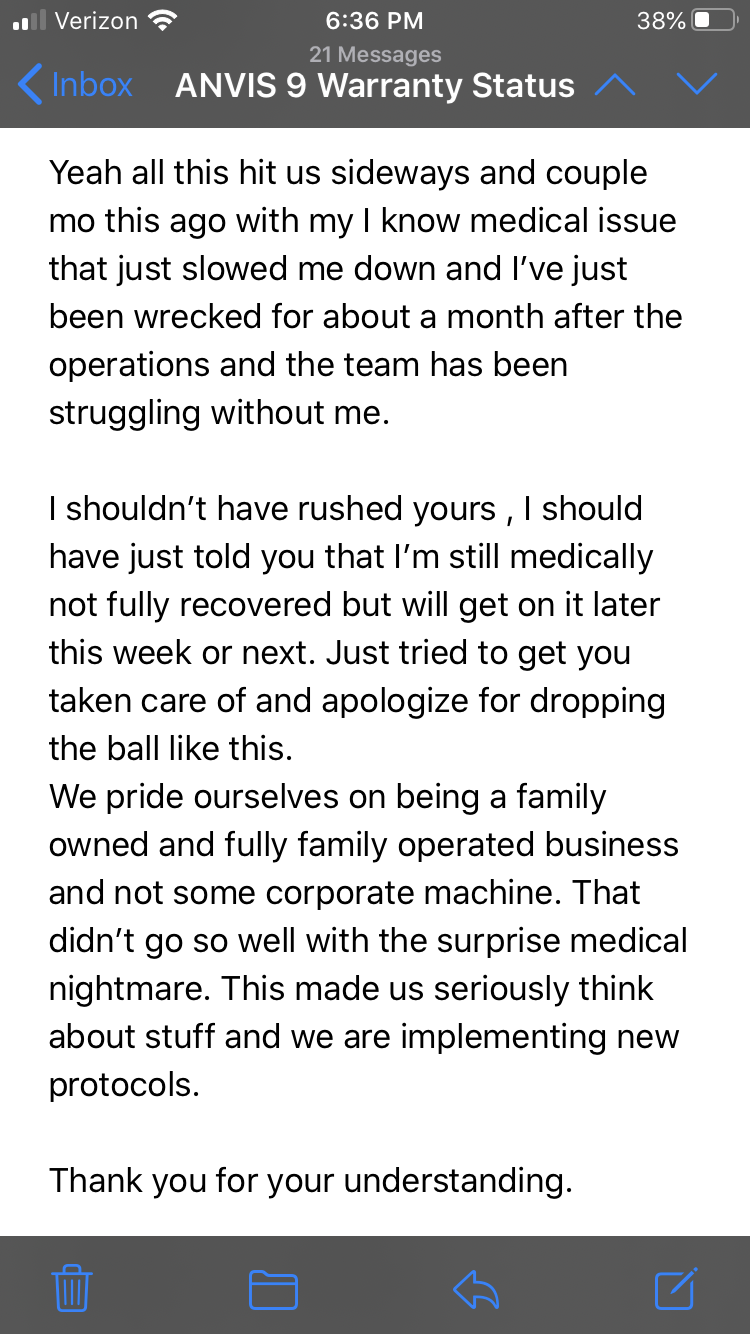Image resolution: width=750 pixels, height=1334 pixels.
Task: Compose a new message with the pencil icon
Action: pyautogui.click(x=676, y=1288)
